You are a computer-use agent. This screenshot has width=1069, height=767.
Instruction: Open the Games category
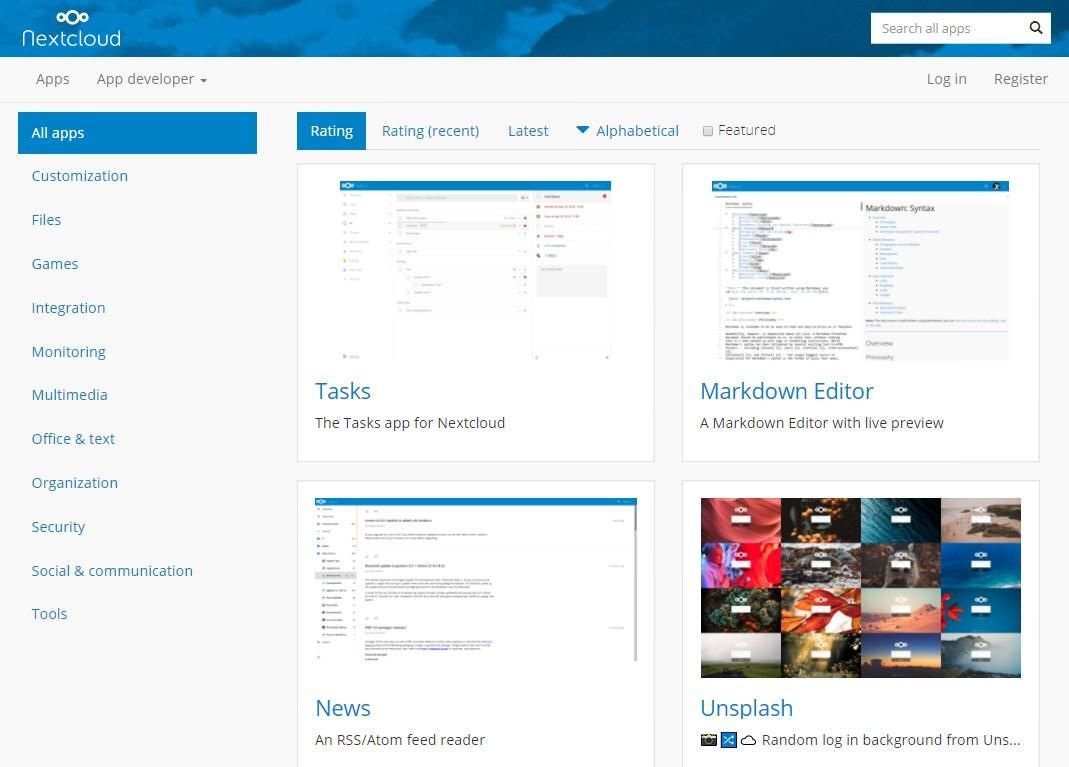pyautogui.click(x=55, y=264)
